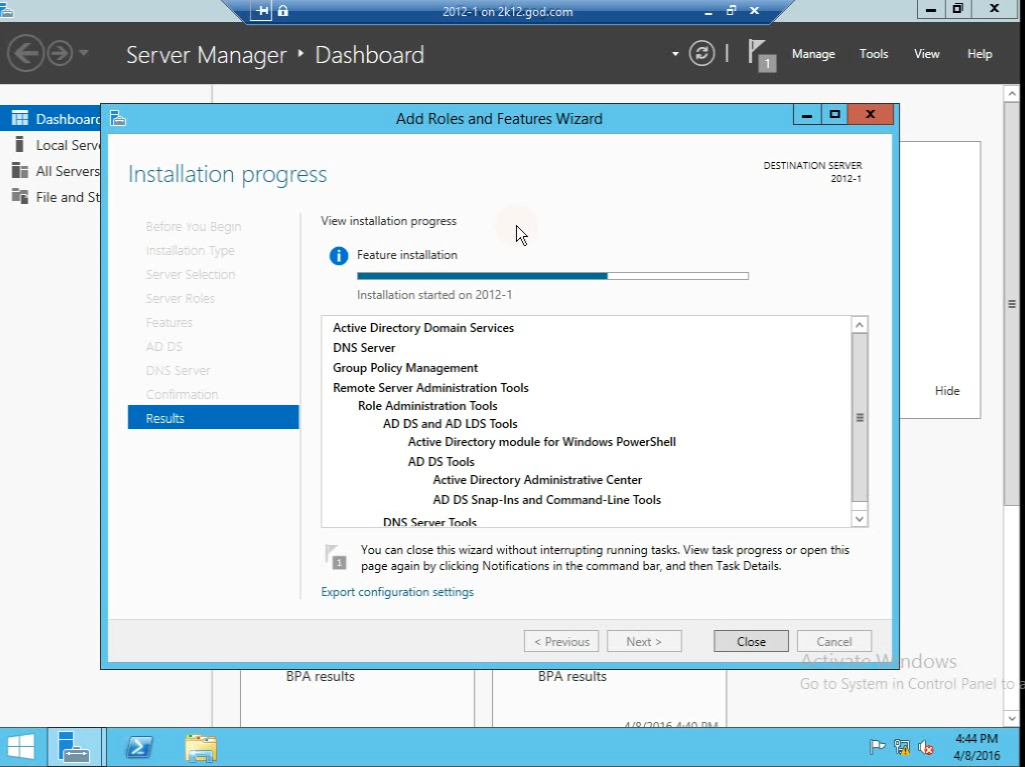This screenshot has height=767, width=1025.
Task: Click the Server Manager forward navigation arrow
Action: pyautogui.click(x=60, y=54)
